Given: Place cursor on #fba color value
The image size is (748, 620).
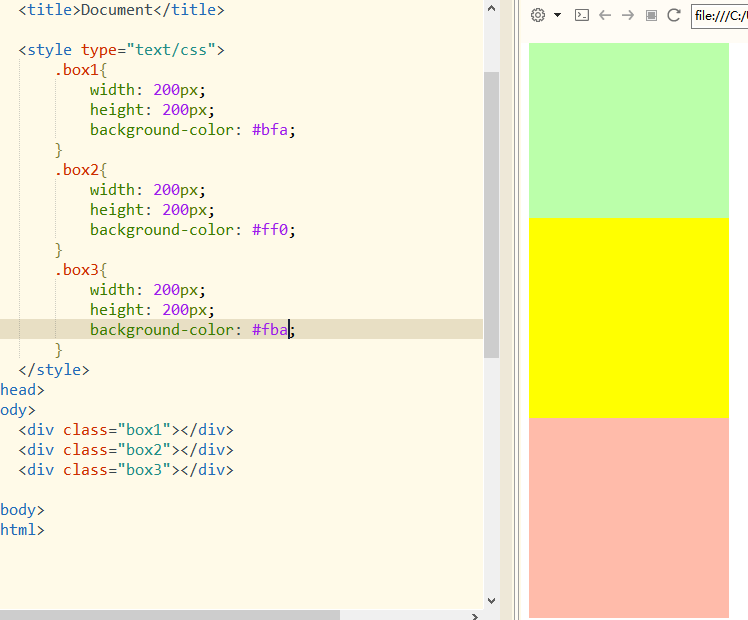Looking at the screenshot, I should pos(270,330).
